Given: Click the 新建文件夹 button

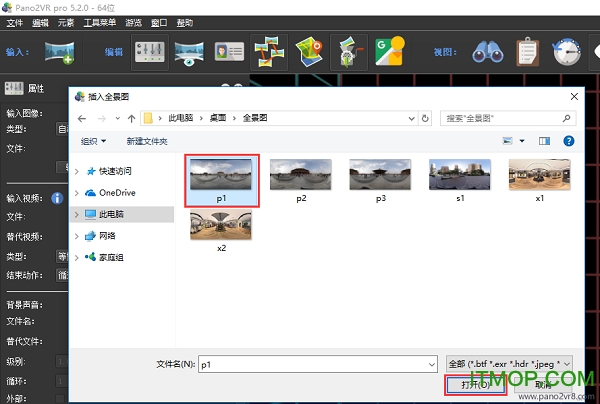Looking at the screenshot, I should pos(143,142).
